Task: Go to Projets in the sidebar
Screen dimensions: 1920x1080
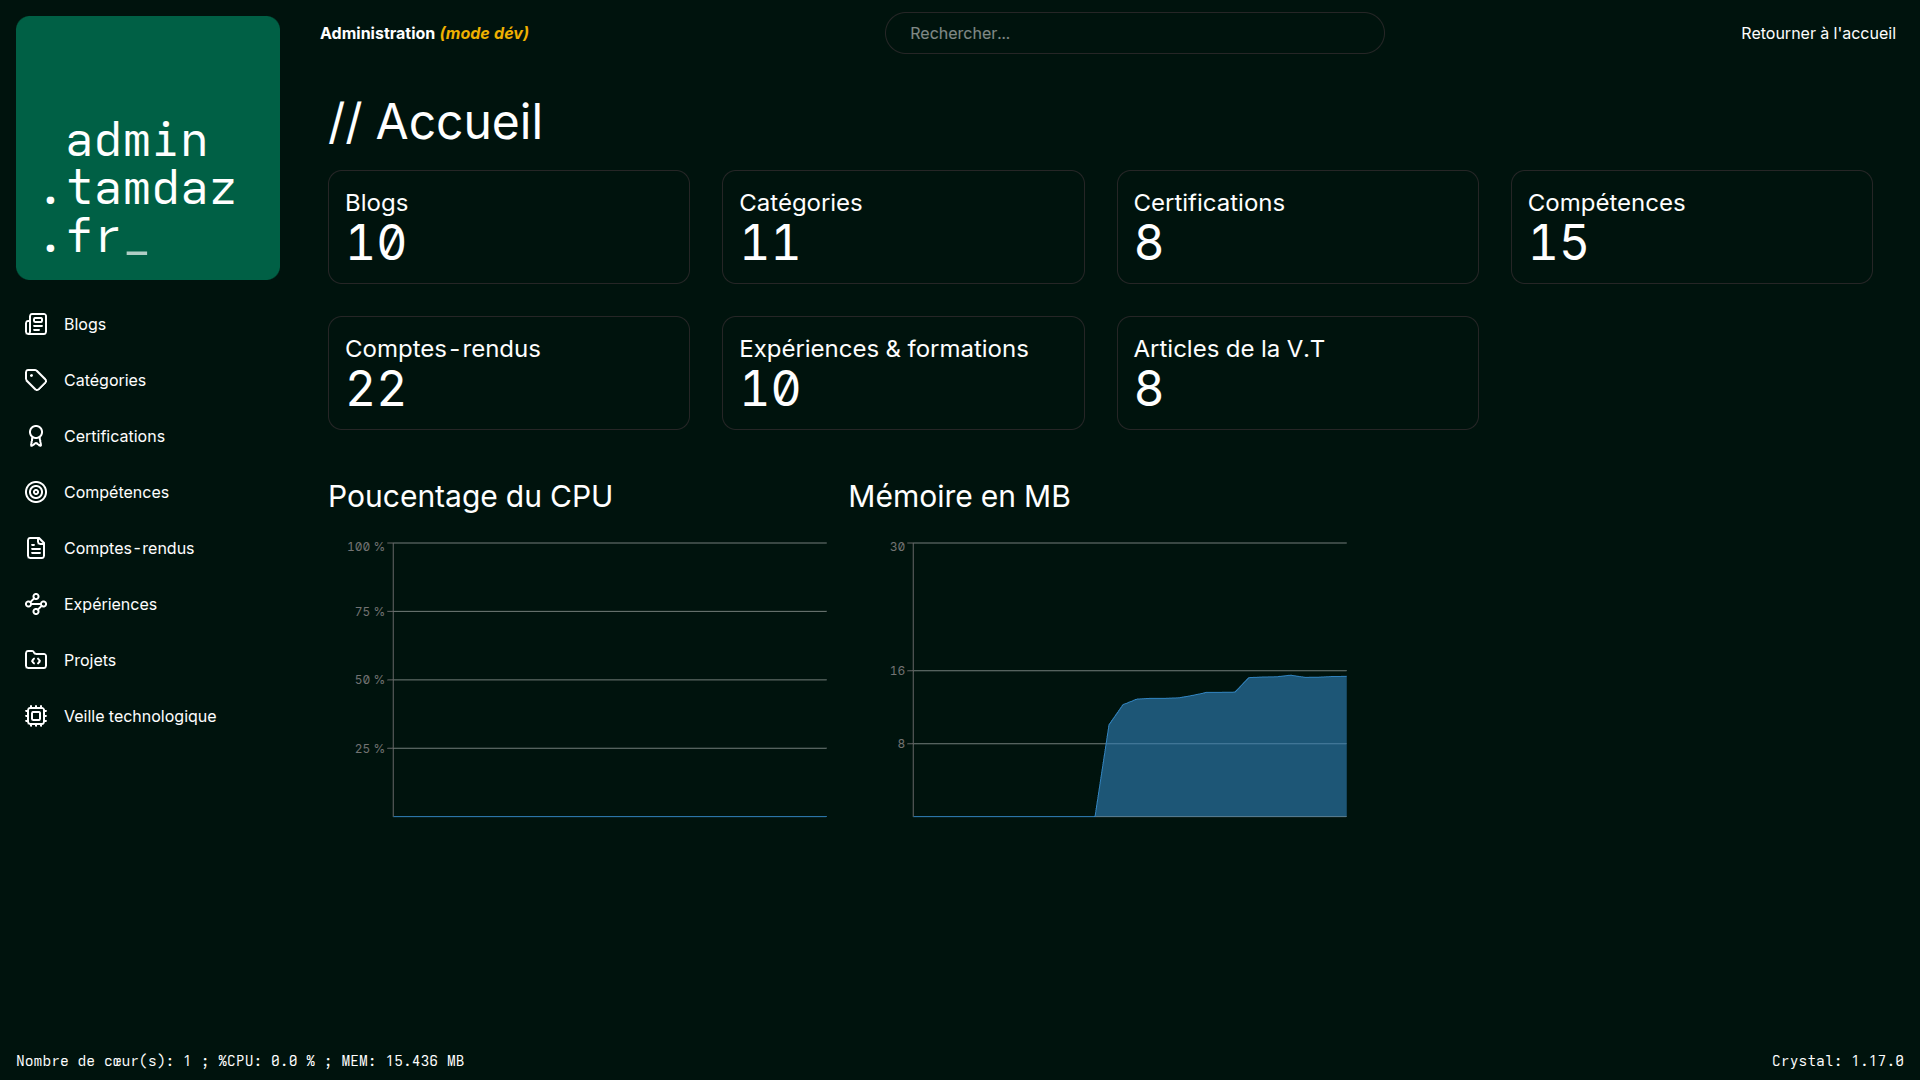Action: point(90,660)
